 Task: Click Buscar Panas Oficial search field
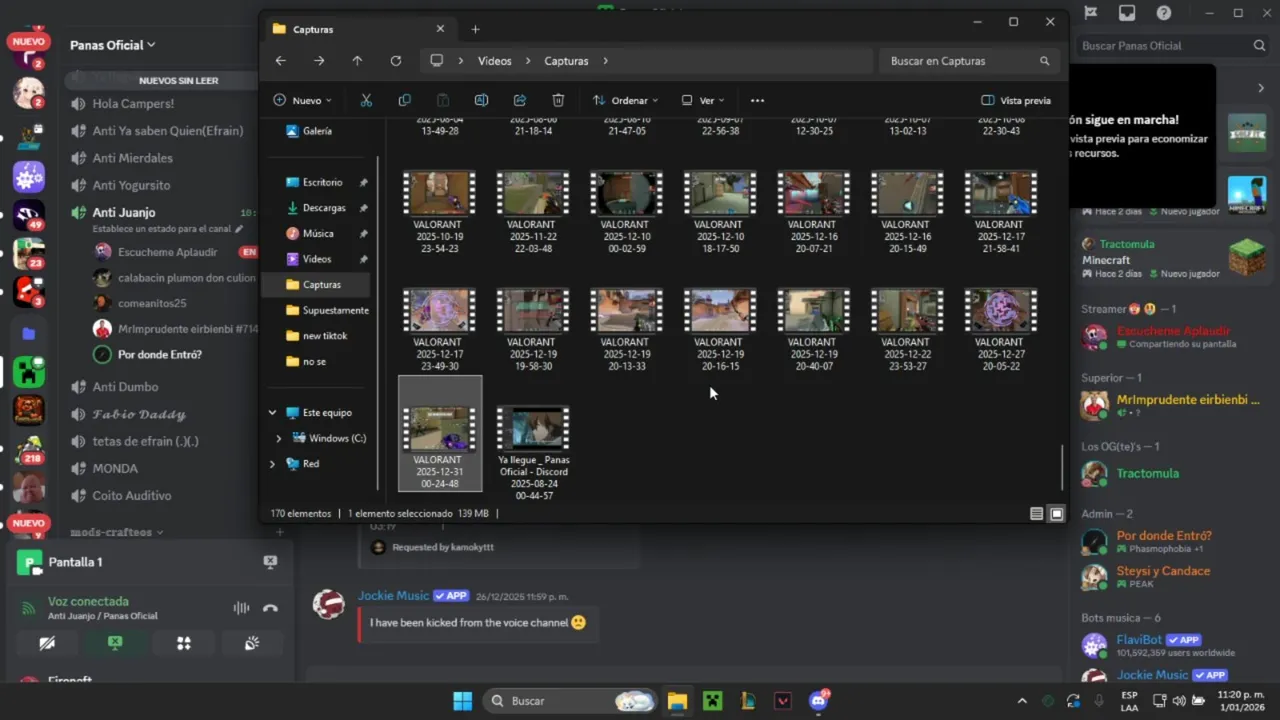pyautogui.click(x=1173, y=45)
